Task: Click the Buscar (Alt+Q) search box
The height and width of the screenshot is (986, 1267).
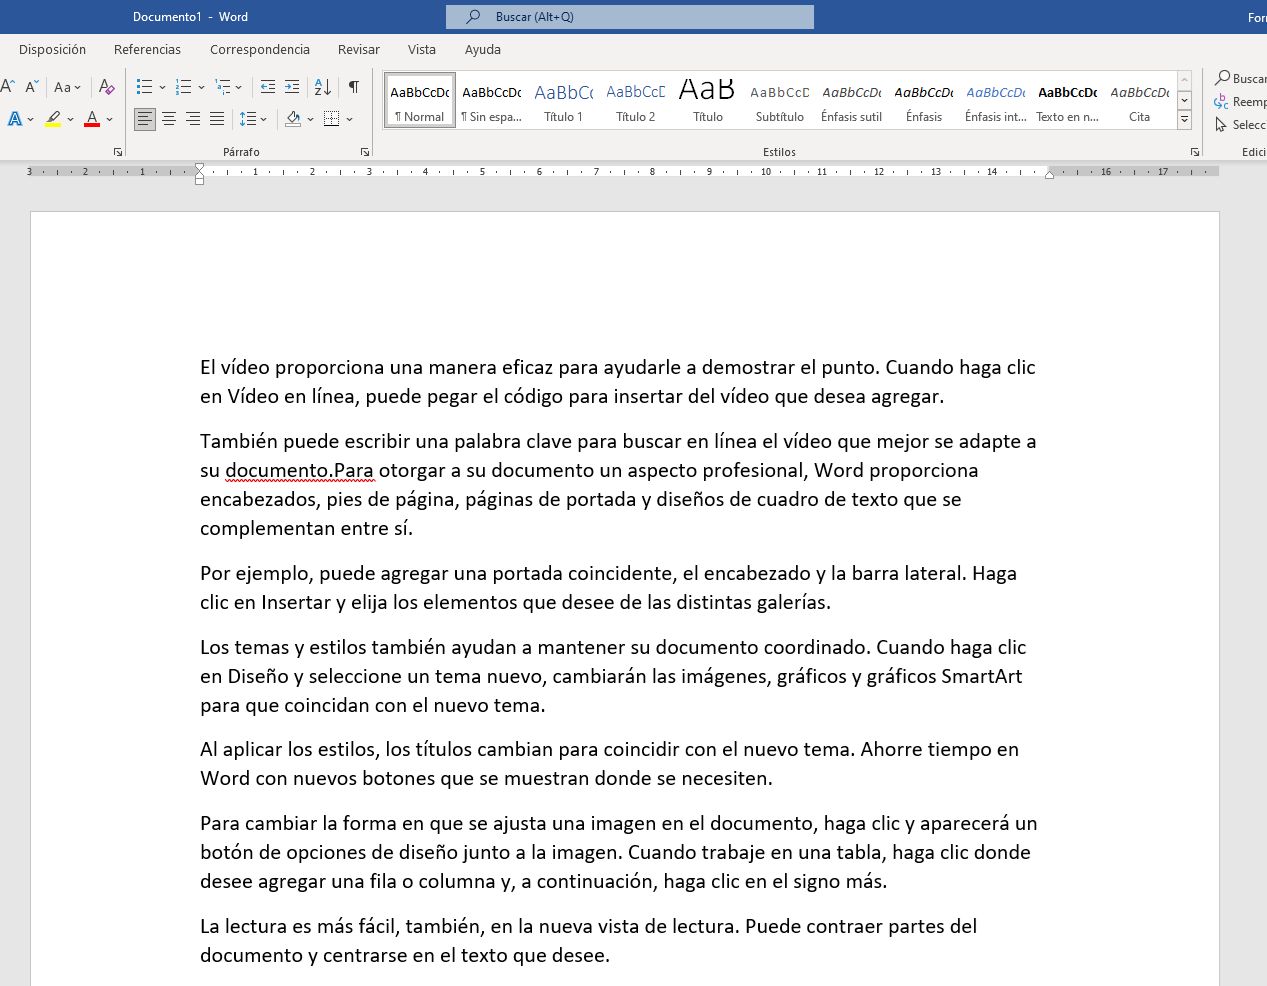Action: point(630,17)
